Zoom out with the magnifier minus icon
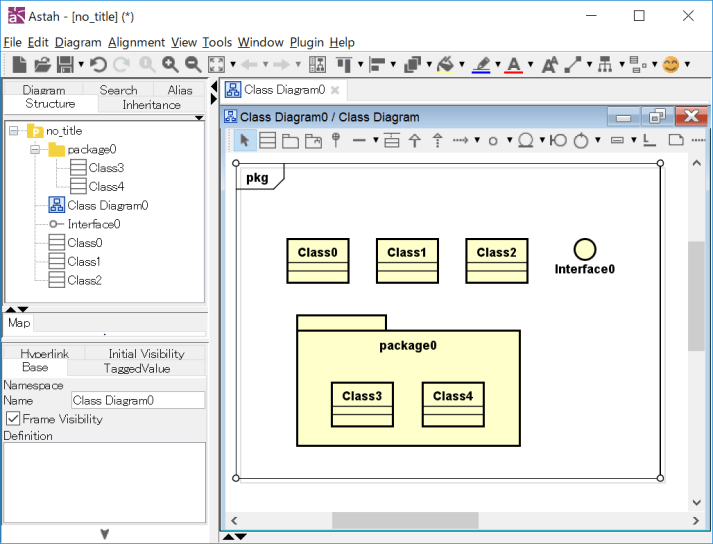 [192, 65]
